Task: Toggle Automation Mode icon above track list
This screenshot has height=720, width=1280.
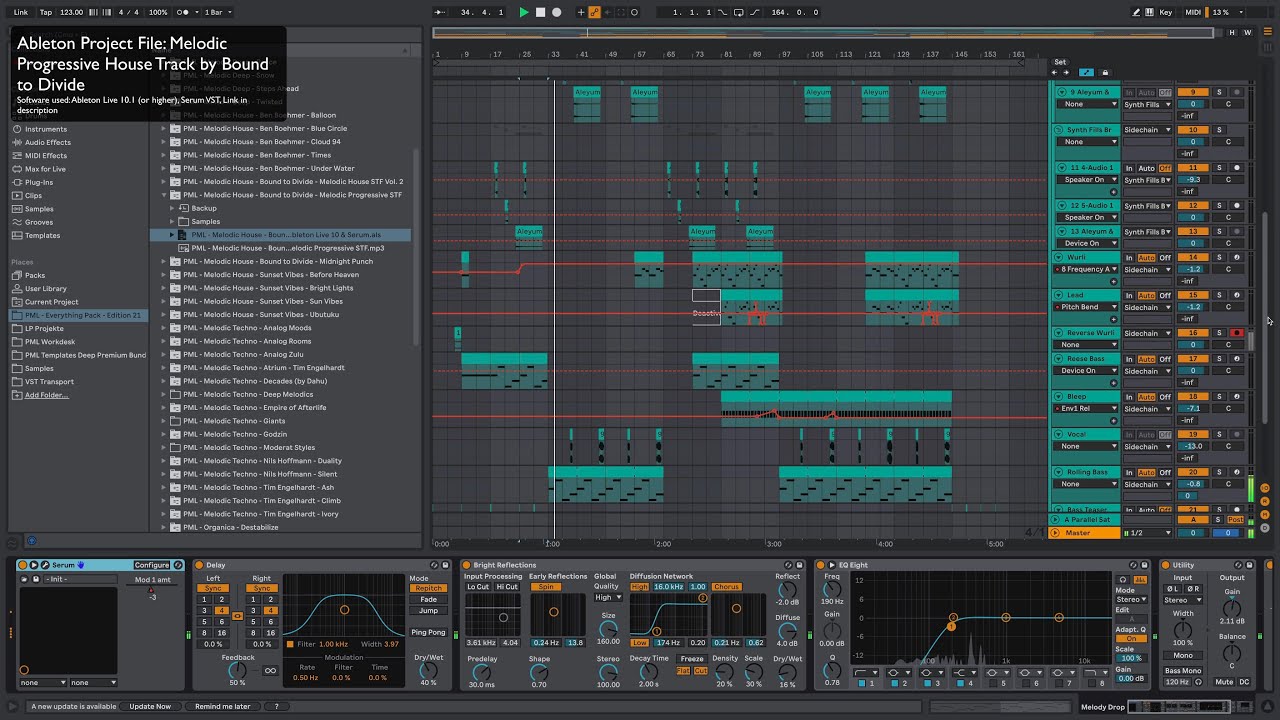Action: click(1087, 73)
